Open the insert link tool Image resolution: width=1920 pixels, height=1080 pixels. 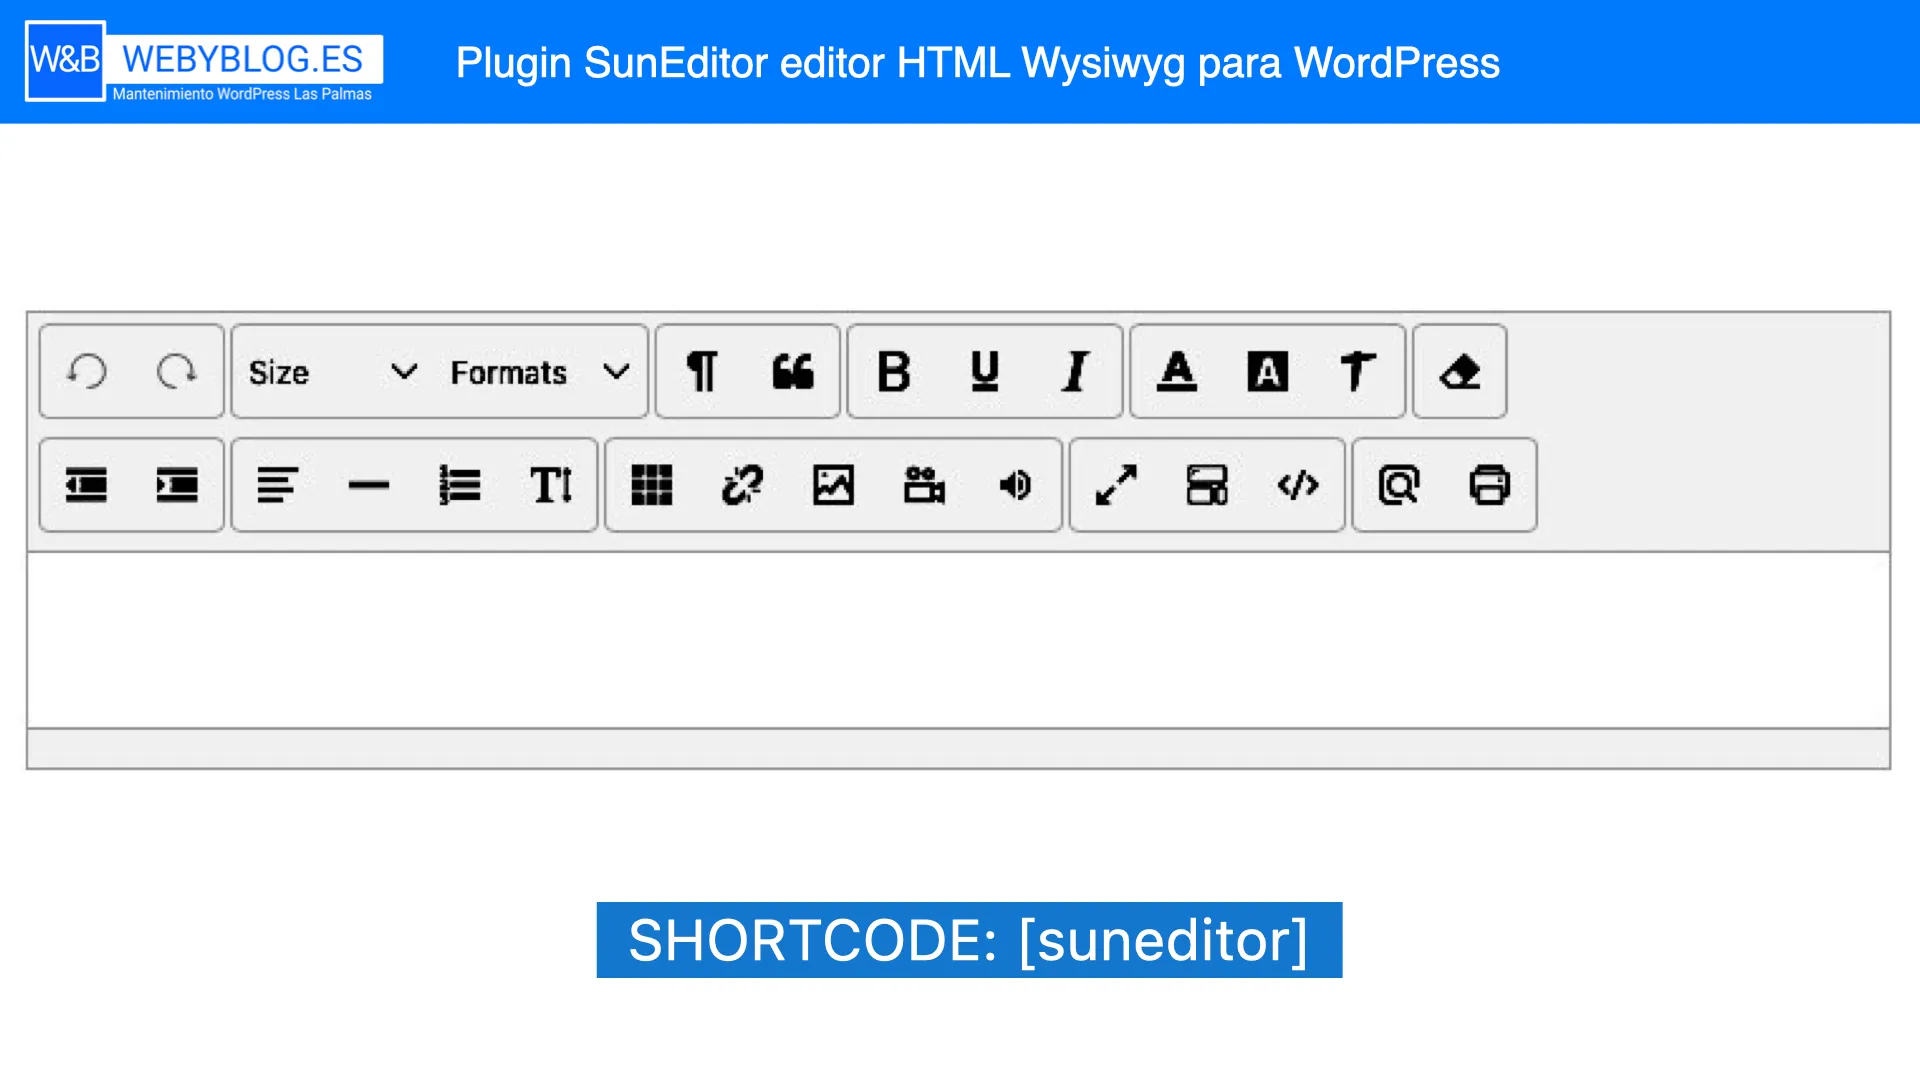pos(743,486)
